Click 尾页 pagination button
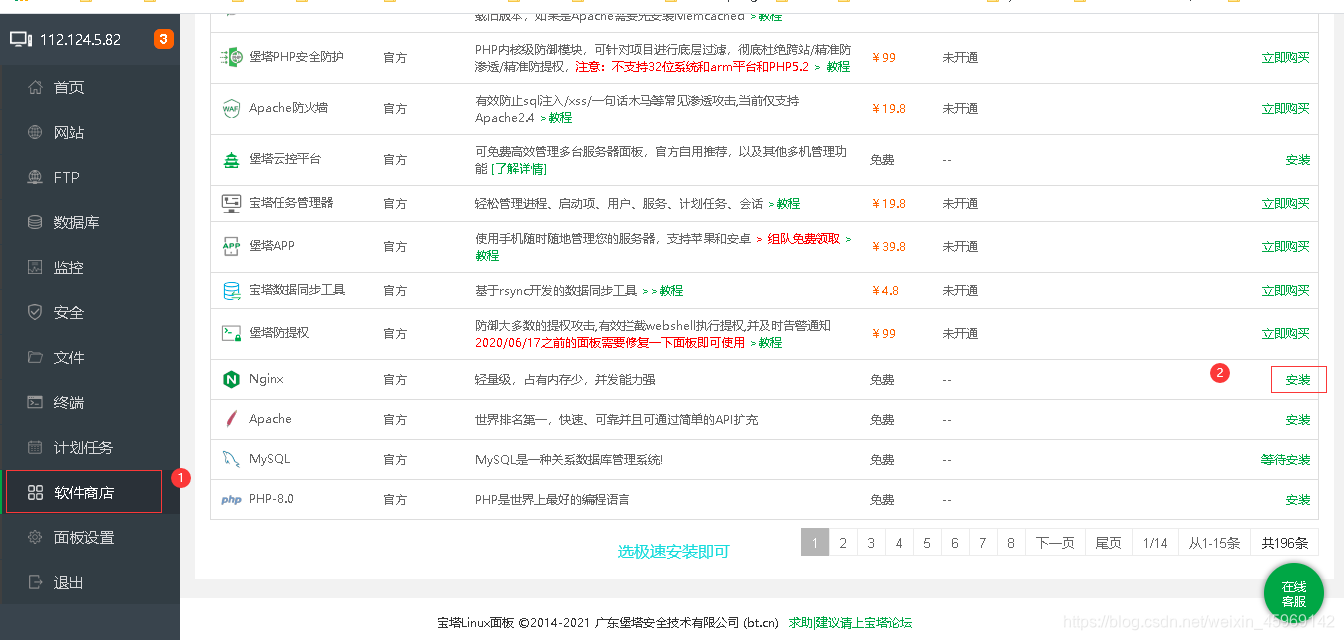This screenshot has height=640, width=1344. (x=1109, y=543)
